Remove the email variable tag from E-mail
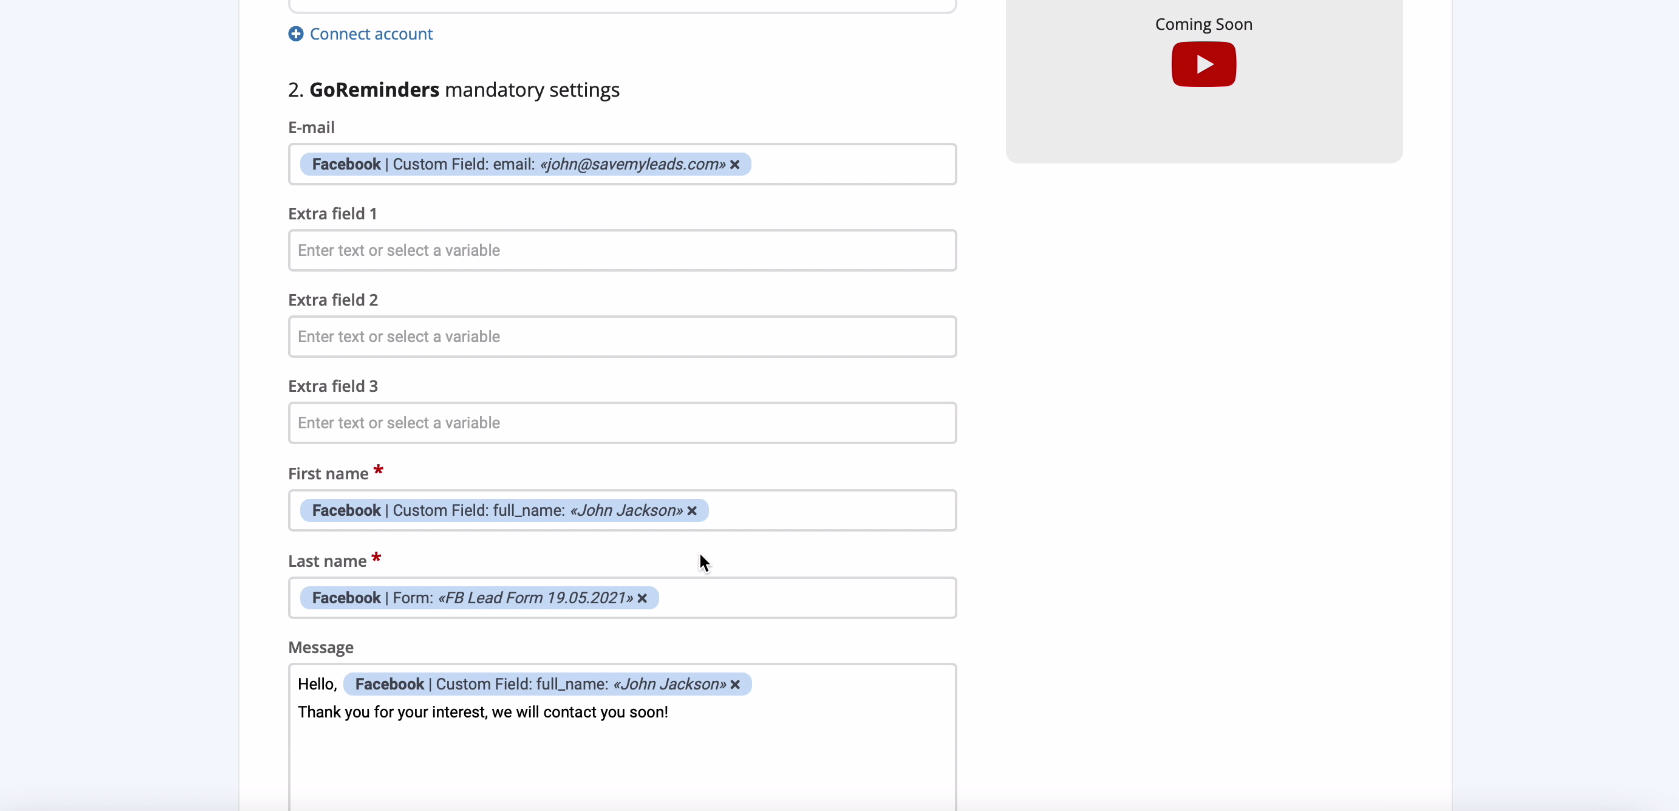 pos(735,165)
